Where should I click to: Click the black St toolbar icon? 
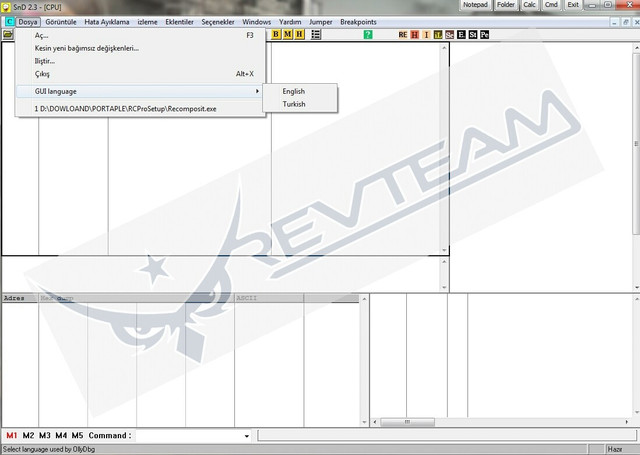[x=473, y=35]
